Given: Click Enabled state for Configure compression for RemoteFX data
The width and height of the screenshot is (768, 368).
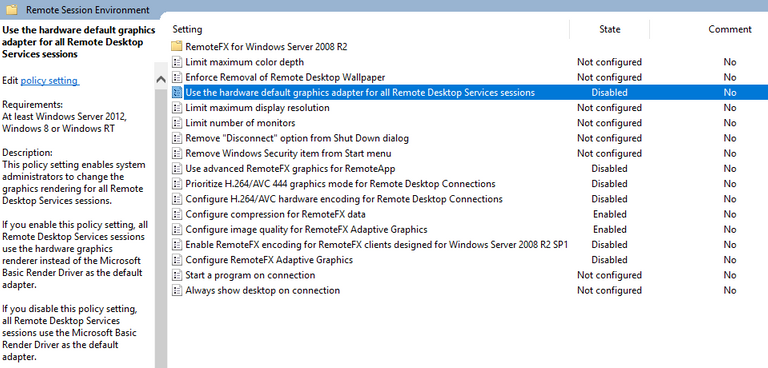Looking at the screenshot, I should pyautogui.click(x=610, y=214).
